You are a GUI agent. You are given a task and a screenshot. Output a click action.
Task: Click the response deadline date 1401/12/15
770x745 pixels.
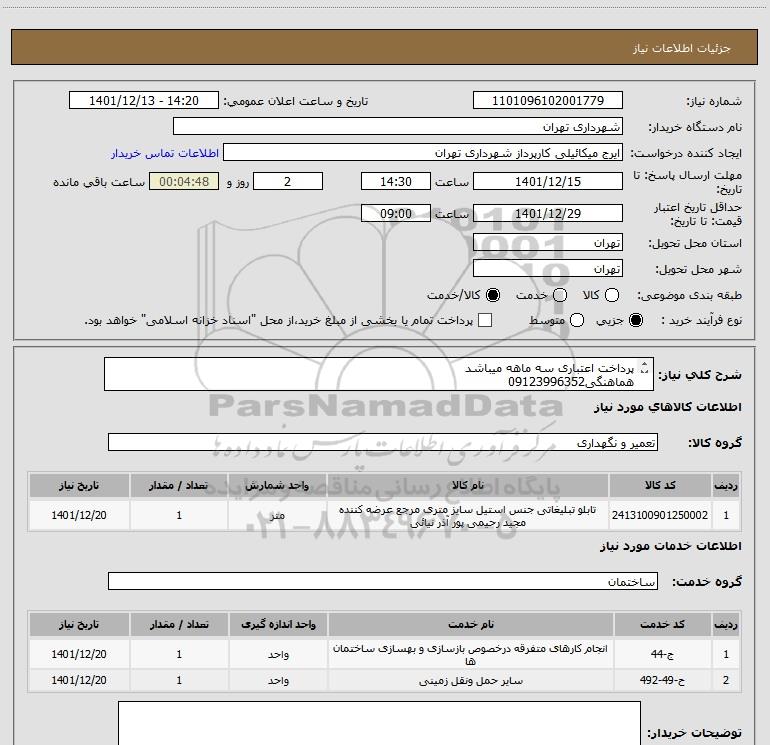[548, 181]
